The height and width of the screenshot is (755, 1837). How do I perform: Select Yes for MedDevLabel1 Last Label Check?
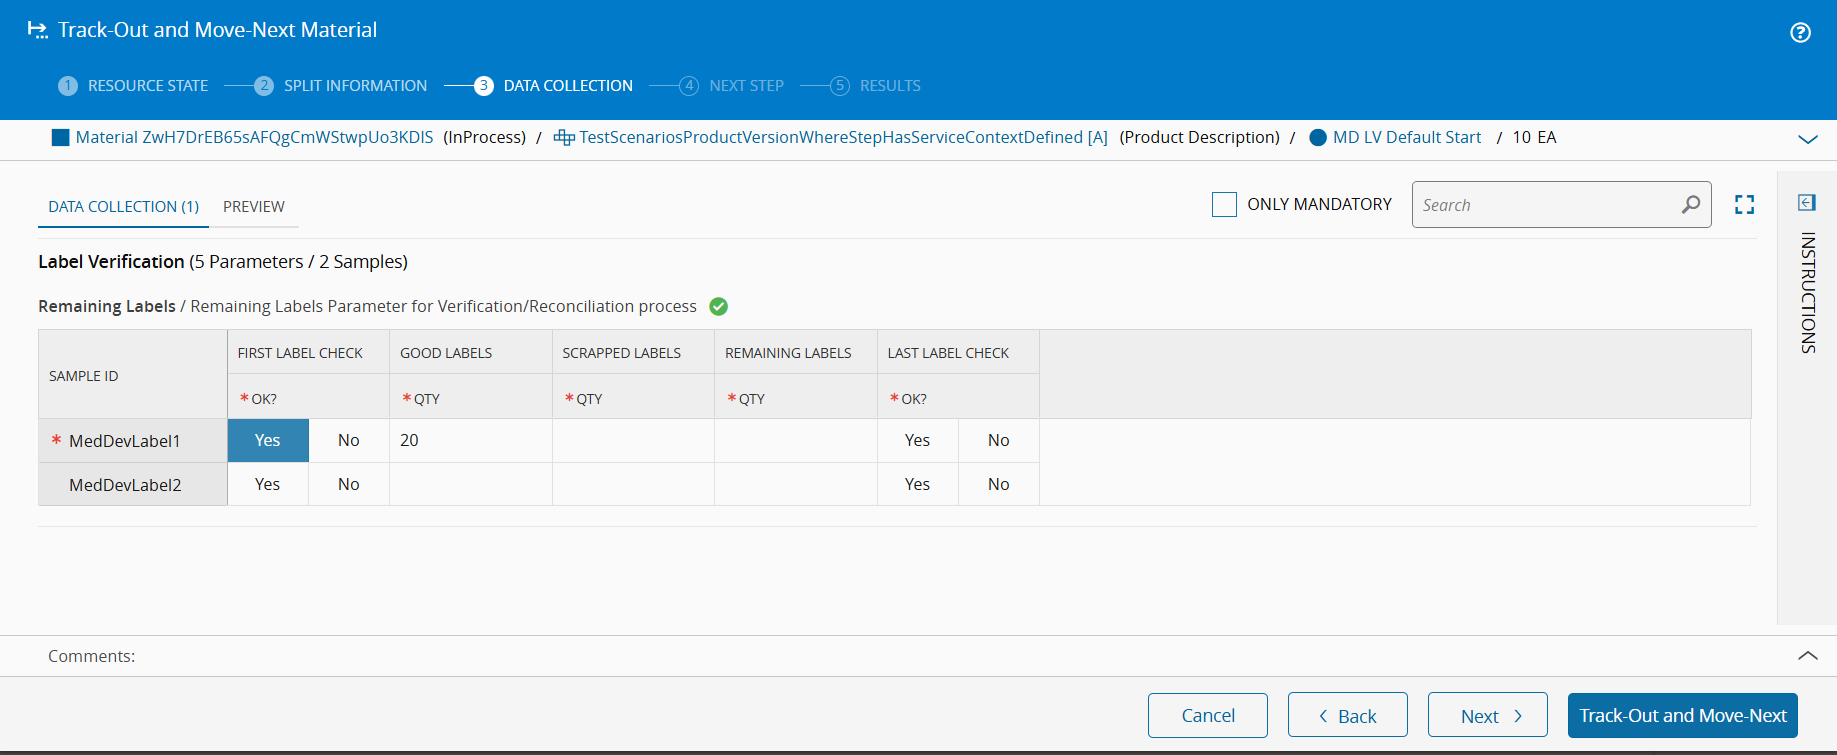coord(918,440)
